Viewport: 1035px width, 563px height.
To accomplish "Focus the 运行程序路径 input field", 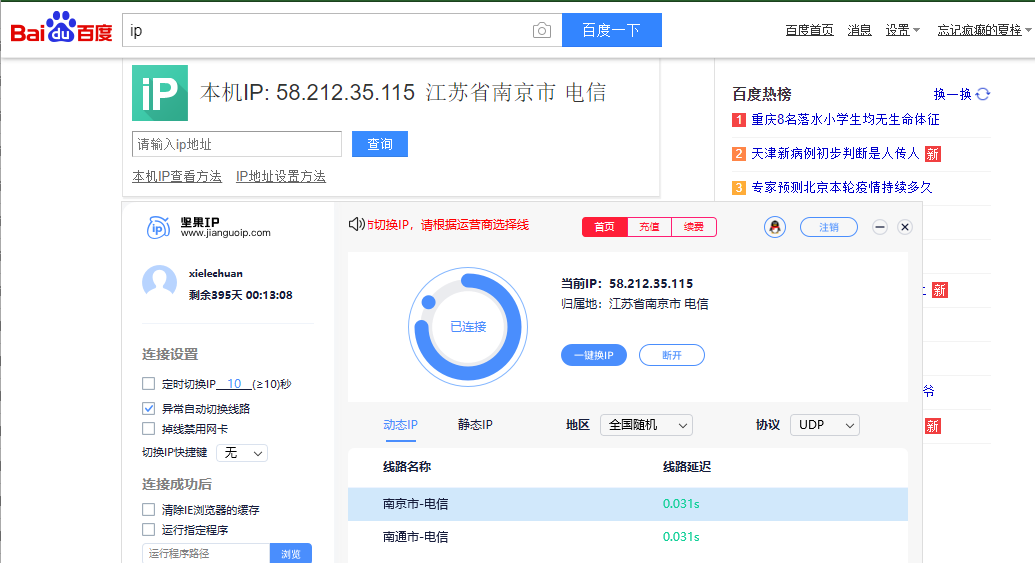I will [206, 554].
